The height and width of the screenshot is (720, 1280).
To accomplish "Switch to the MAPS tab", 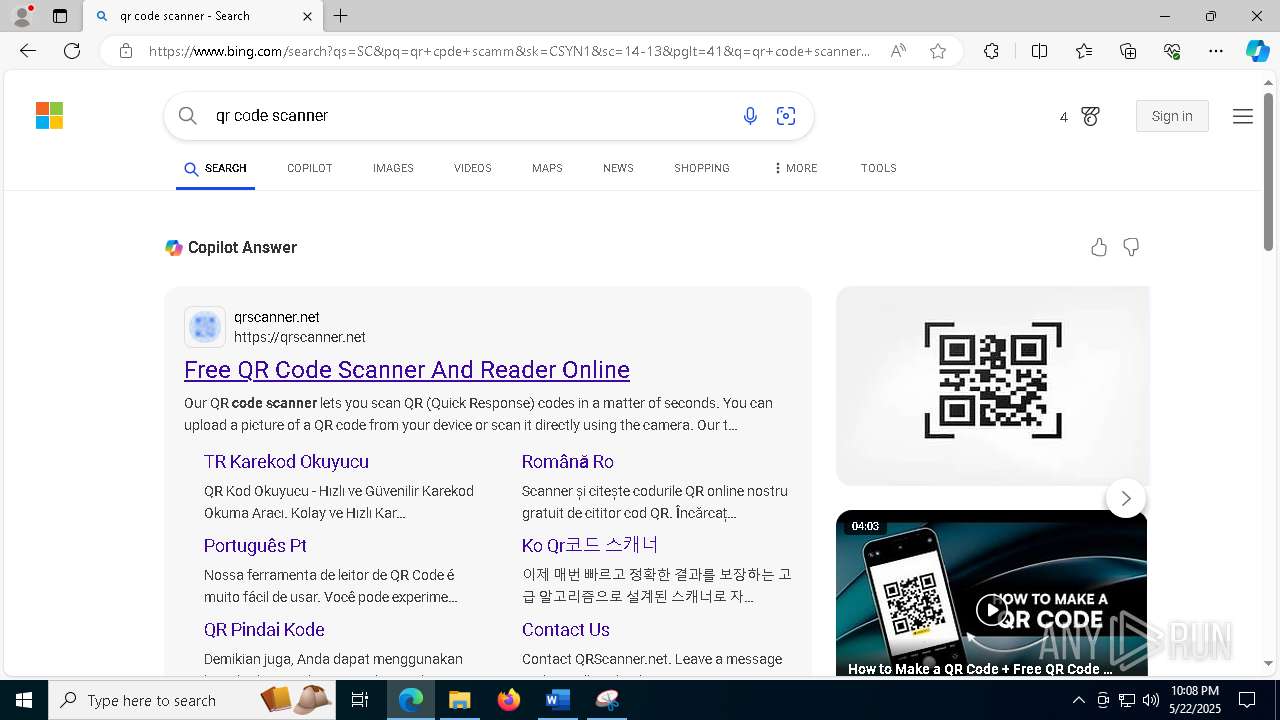I will point(547,168).
